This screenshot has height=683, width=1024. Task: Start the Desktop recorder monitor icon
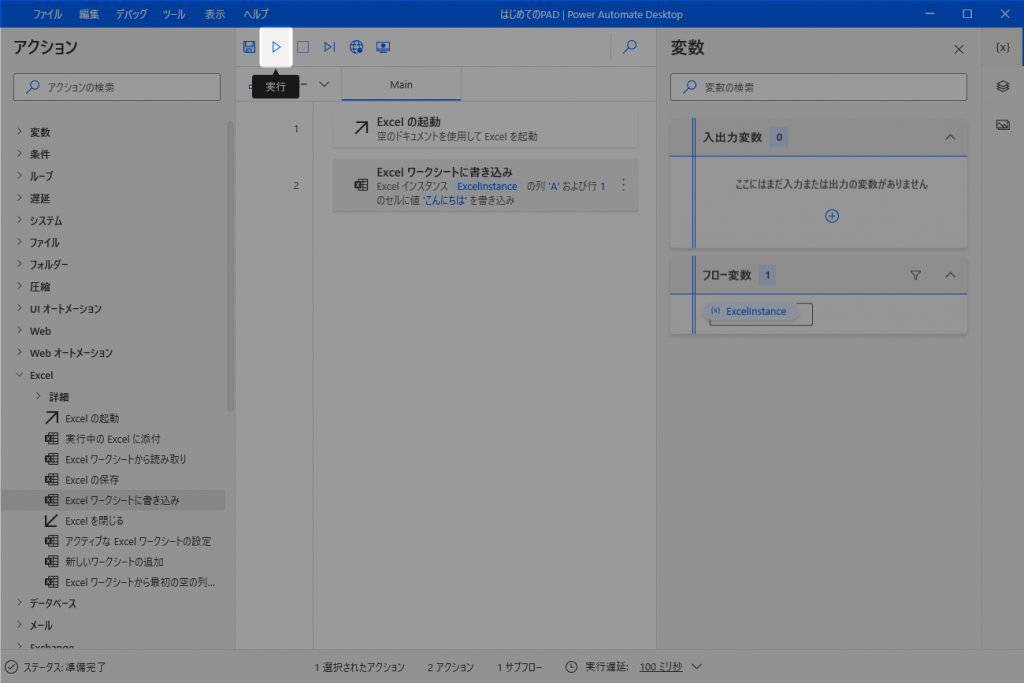click(383, 47)
